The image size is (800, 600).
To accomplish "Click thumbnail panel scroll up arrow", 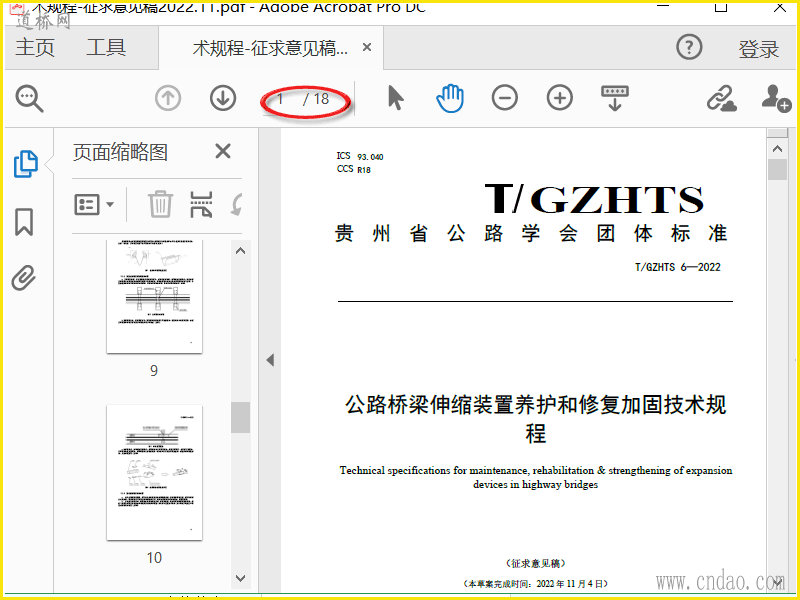I will [x=240, y=251].
